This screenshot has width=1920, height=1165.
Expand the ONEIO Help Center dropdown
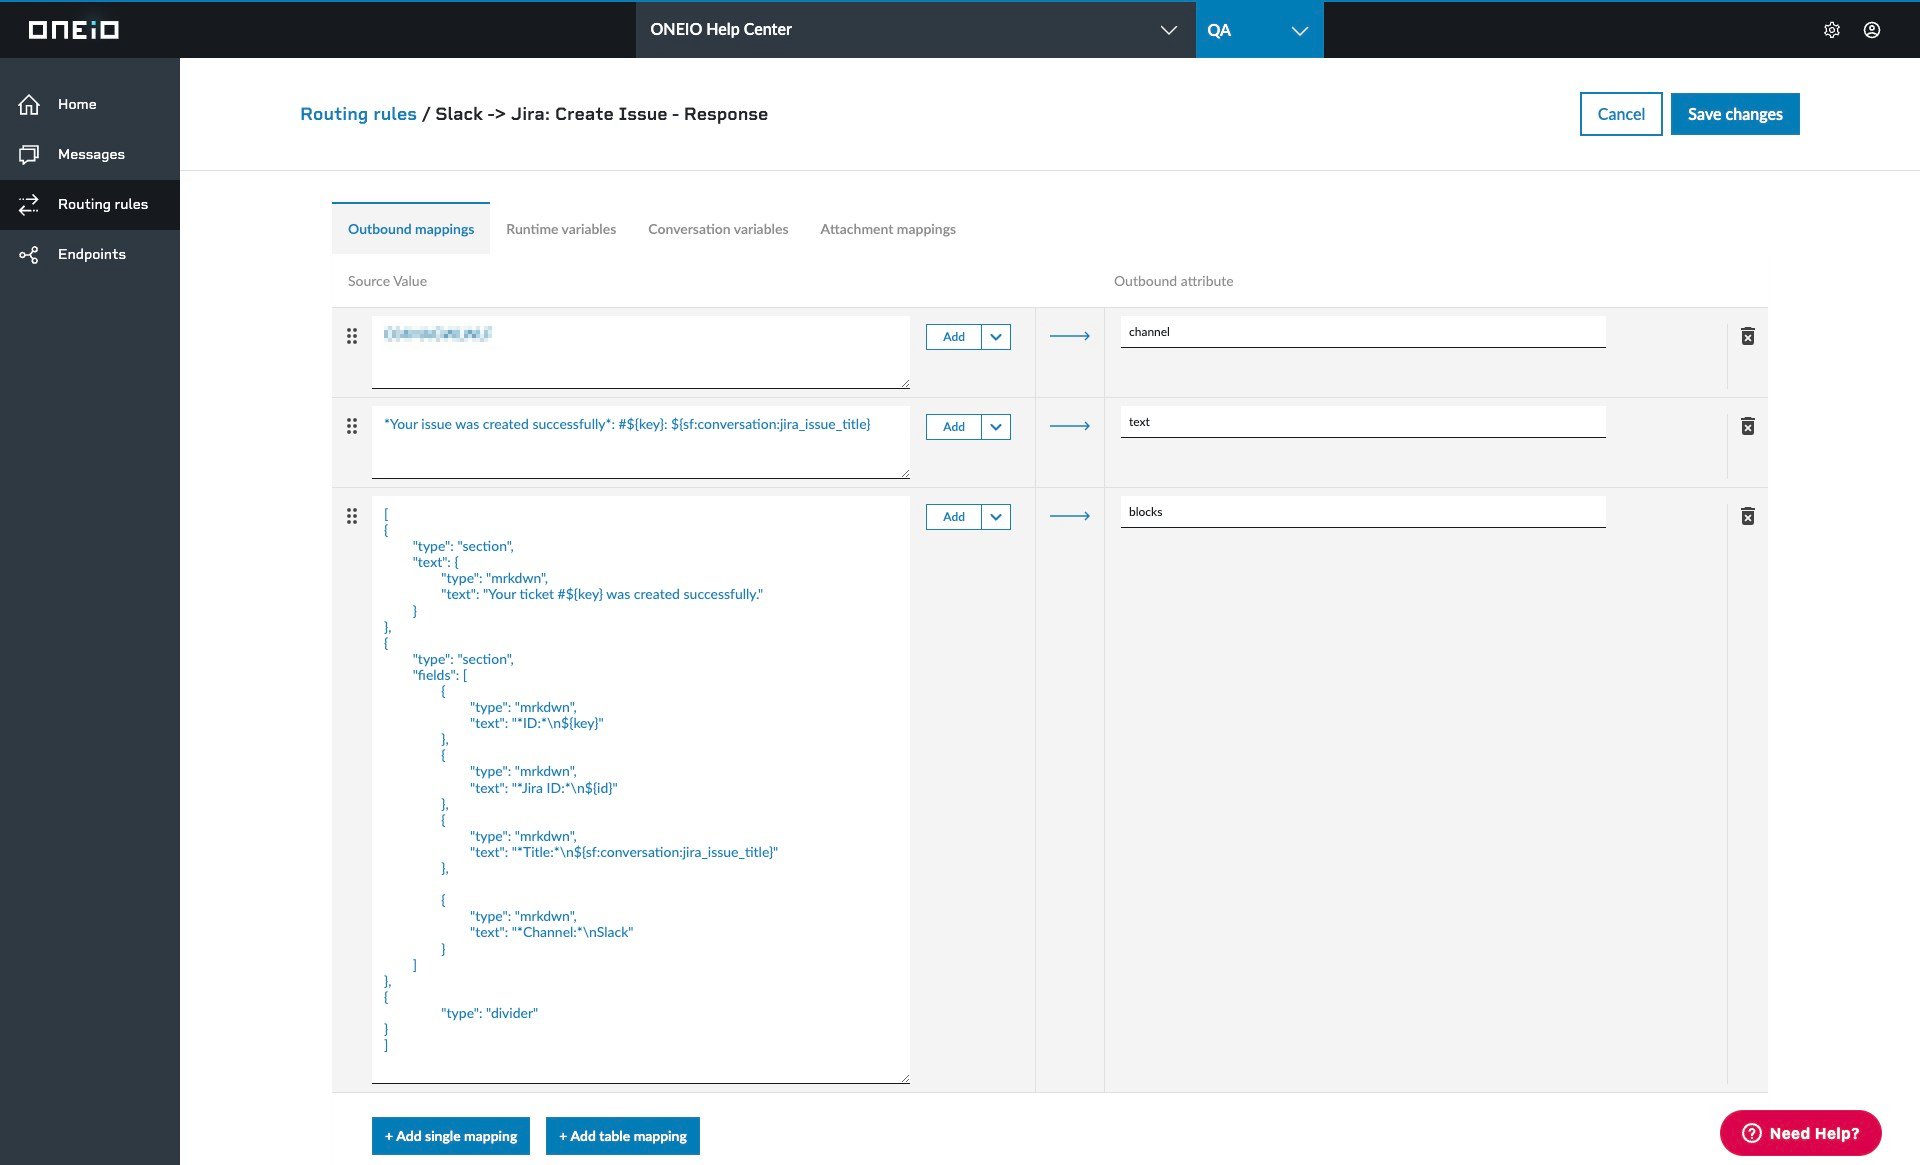[1169, 29]
